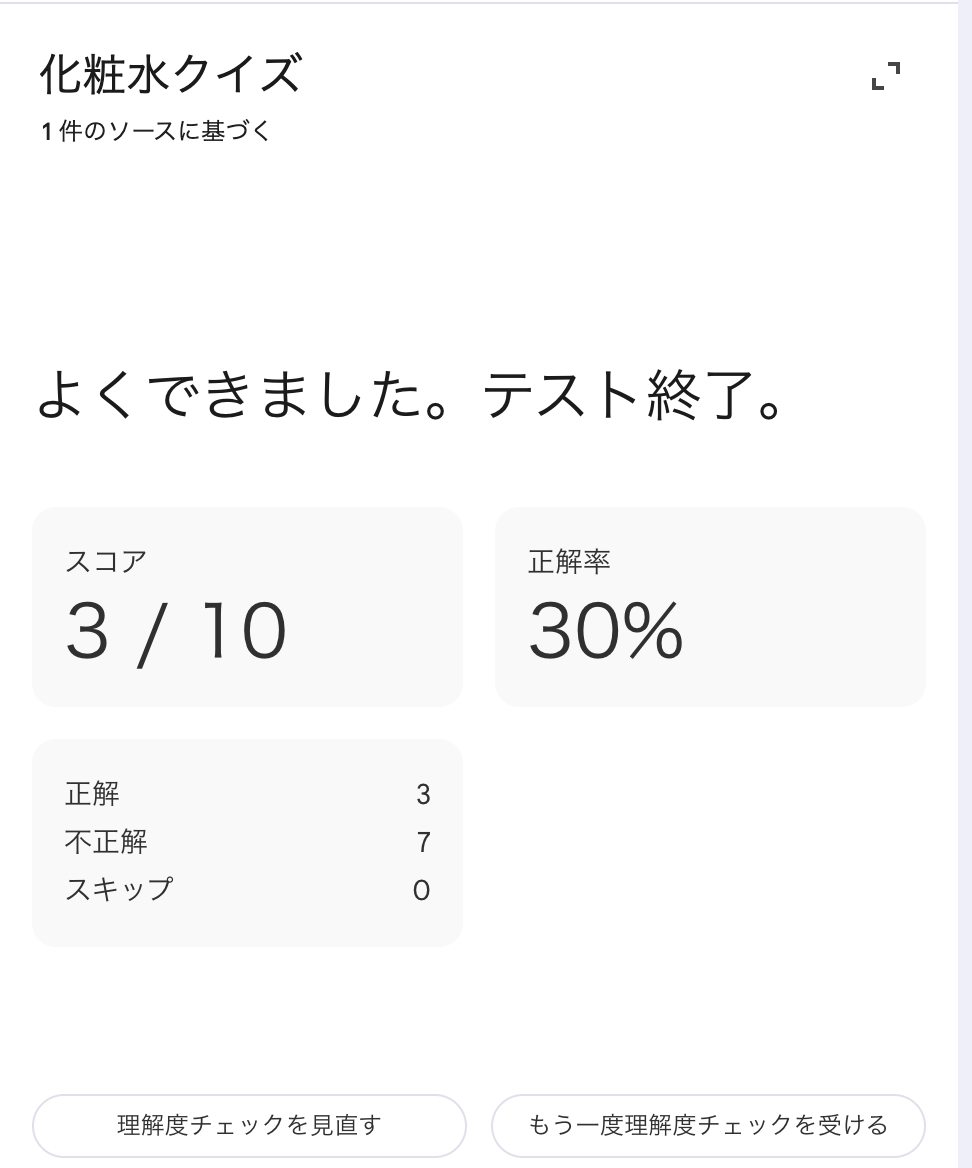
Task: Expand the quiz panel to fullscreen
Action: click(x=886, y=76)
